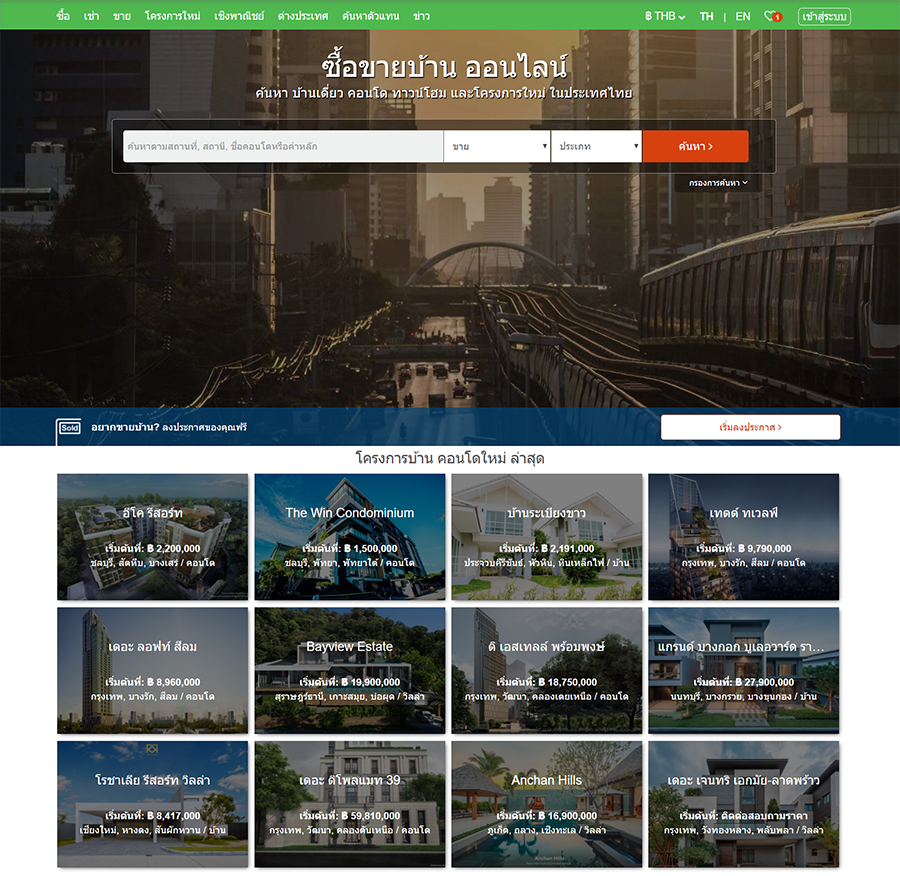The width and height of the screenshot is (900, 876).
Task: Open the ประเภท property type dropdown
Action: [x=596, y=146]
